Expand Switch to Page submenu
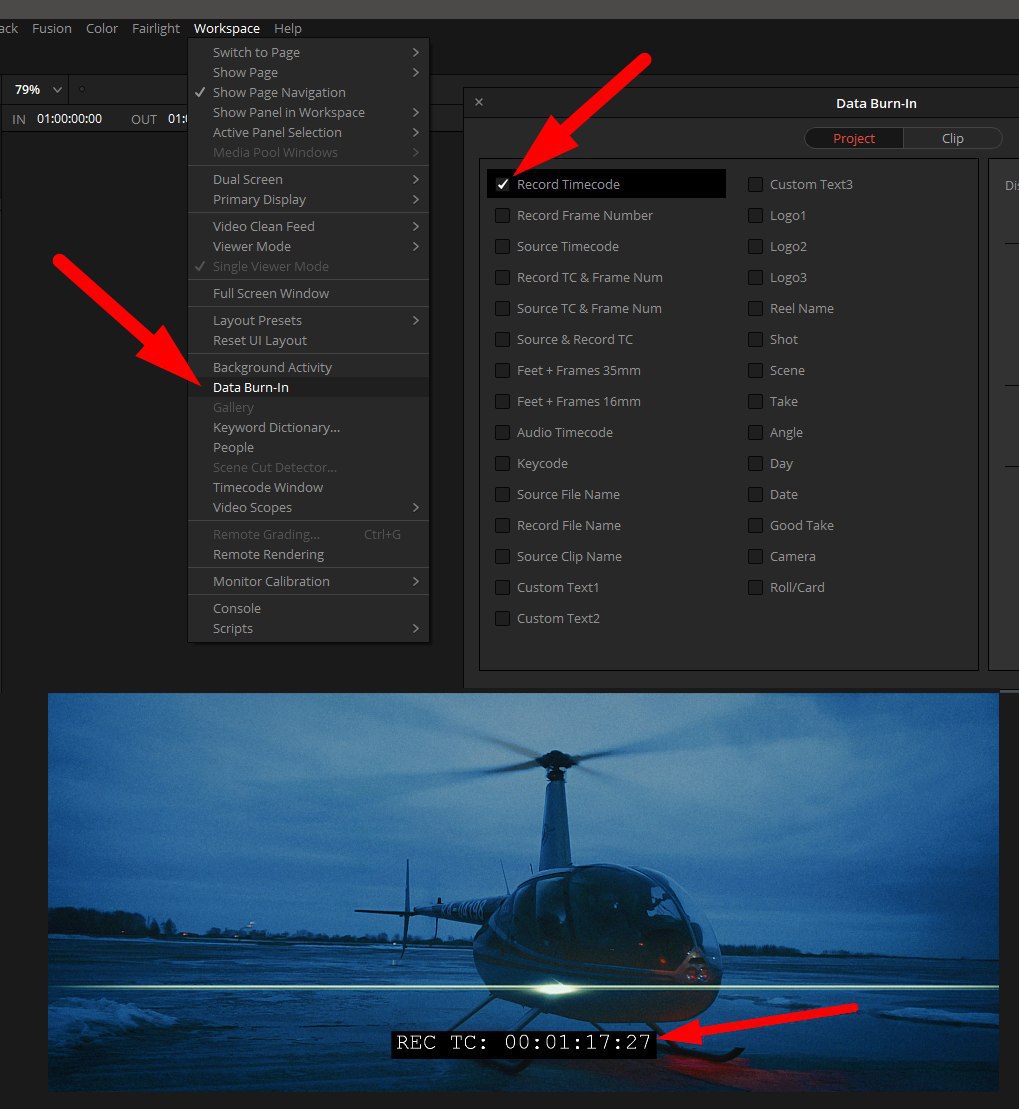This screenshot has width=1019, height=1109. (x=308, y=52)
